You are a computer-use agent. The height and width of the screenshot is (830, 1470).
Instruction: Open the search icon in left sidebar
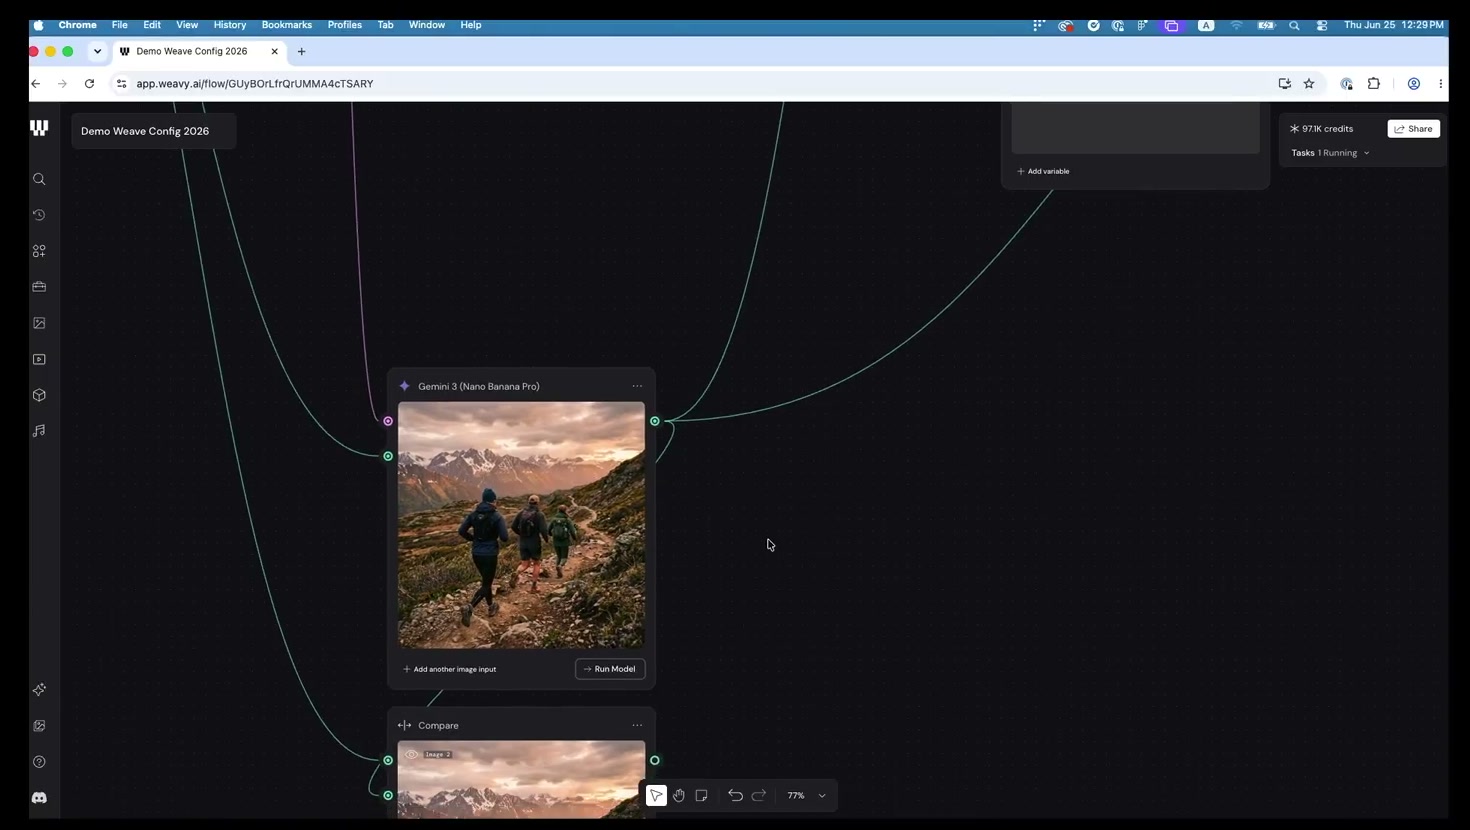39,179
